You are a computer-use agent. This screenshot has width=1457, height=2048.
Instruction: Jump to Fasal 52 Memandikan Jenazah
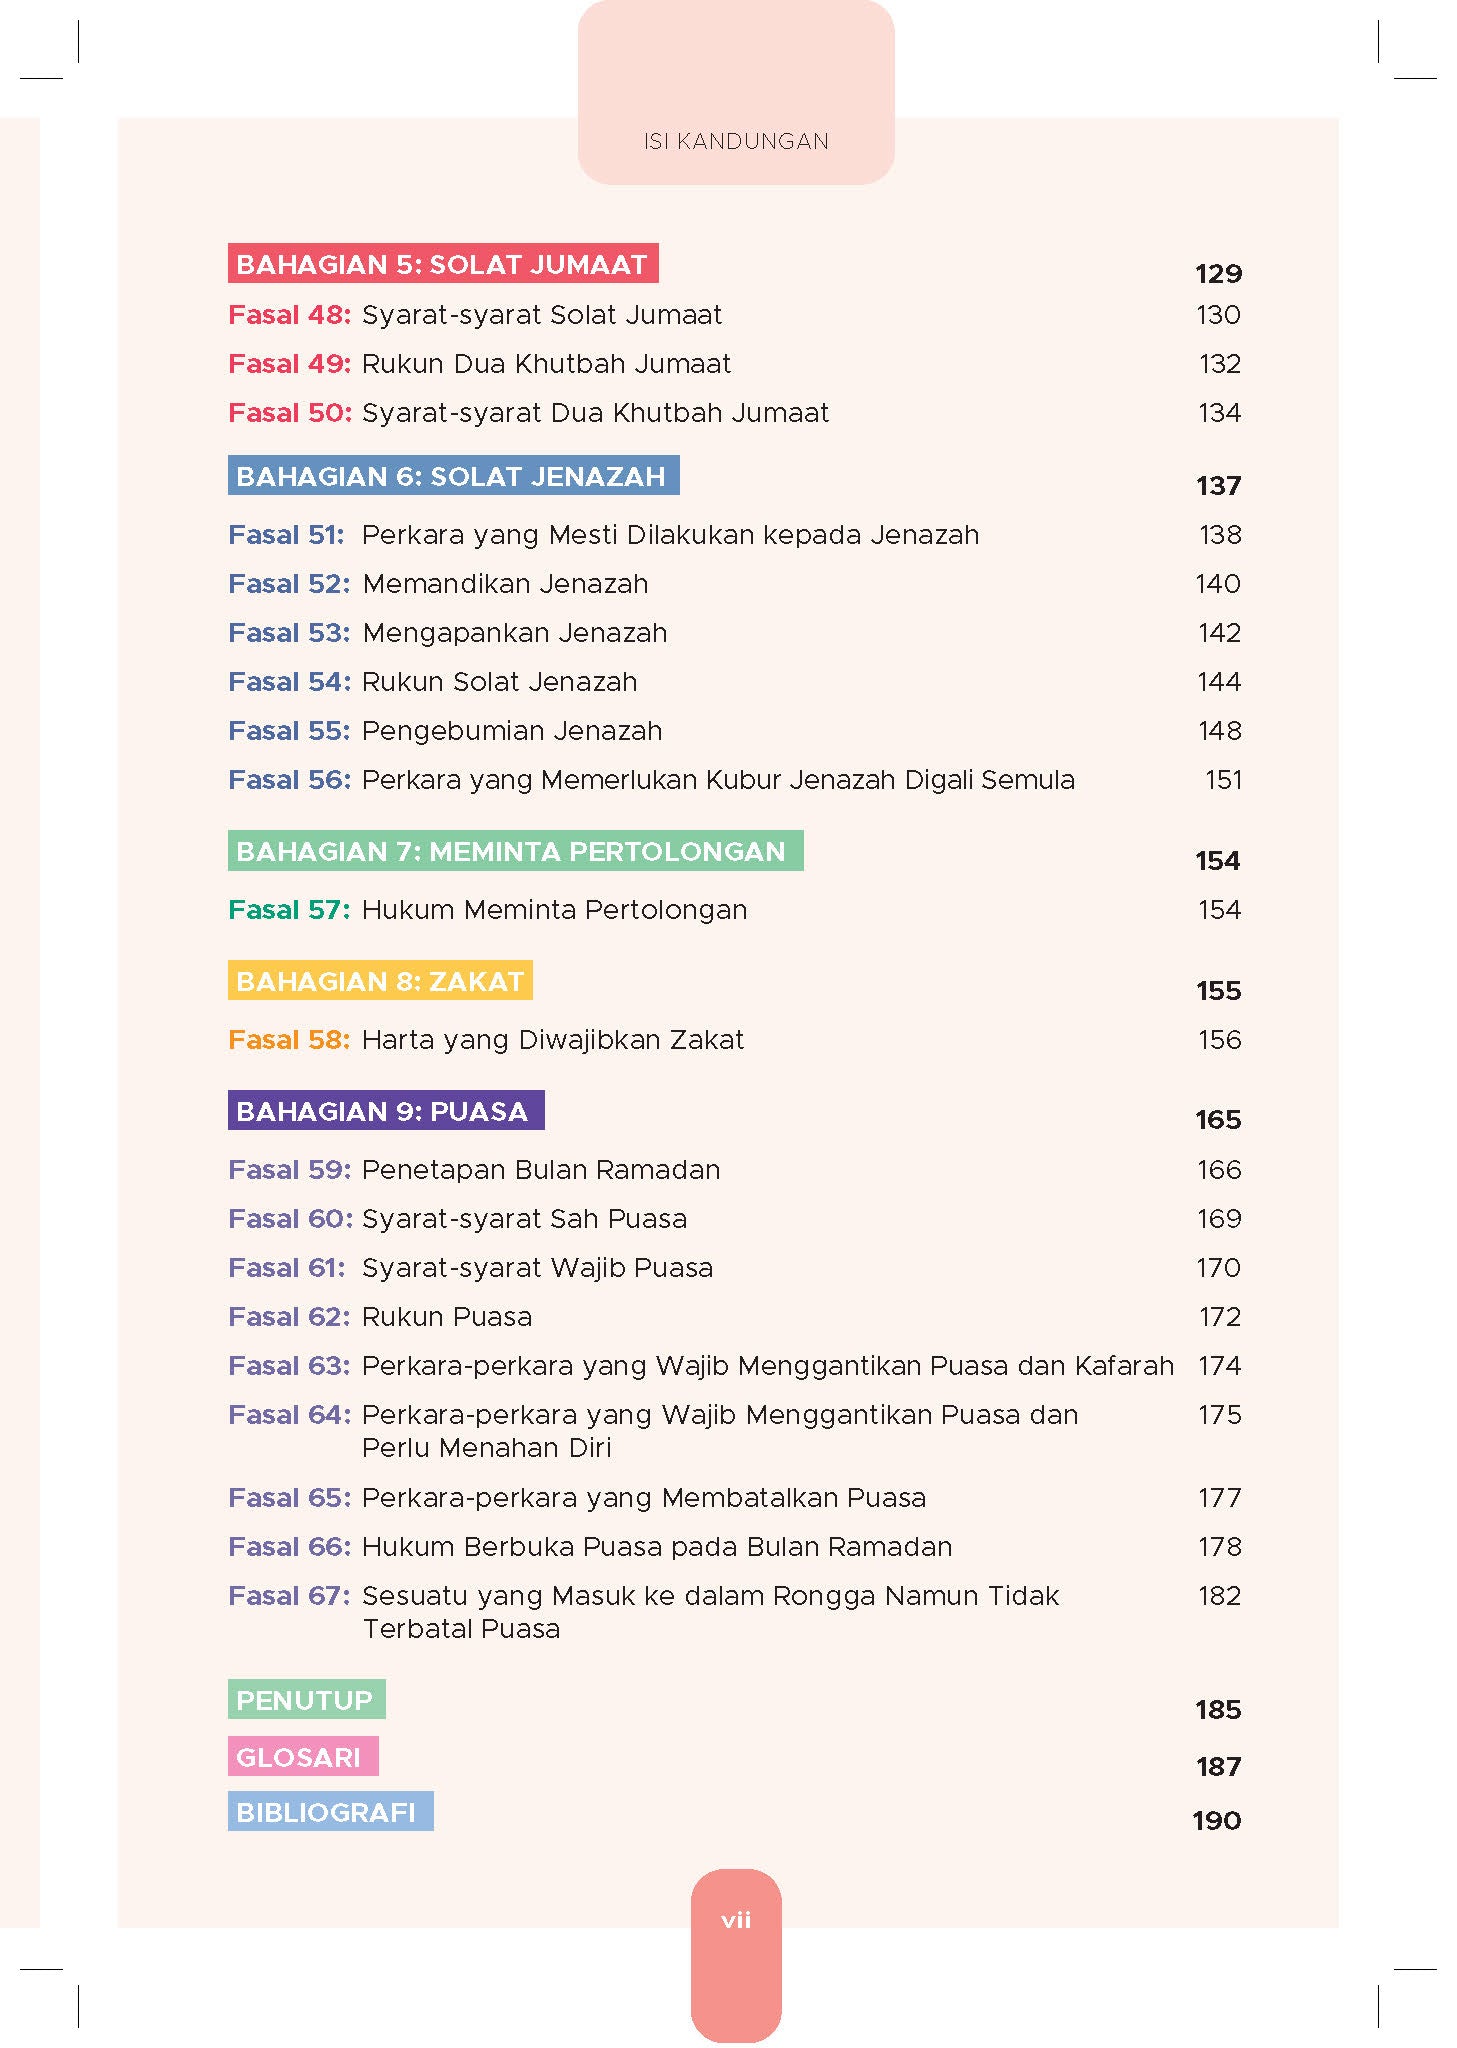coord(438,584)
